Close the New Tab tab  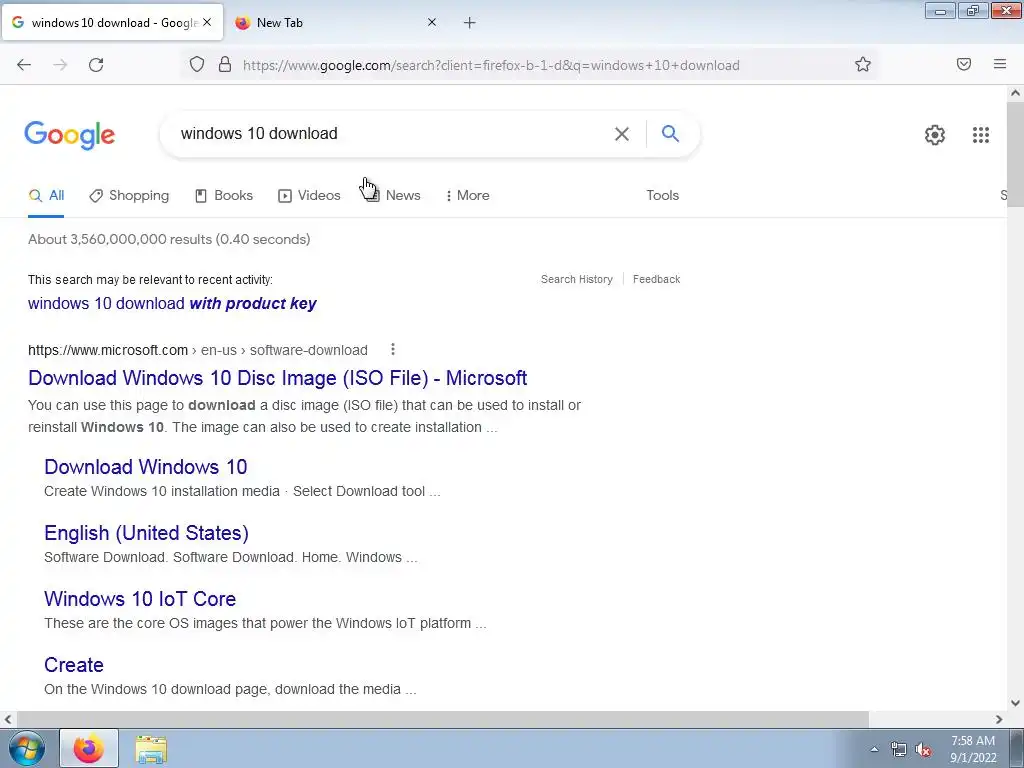click(432, 22)
